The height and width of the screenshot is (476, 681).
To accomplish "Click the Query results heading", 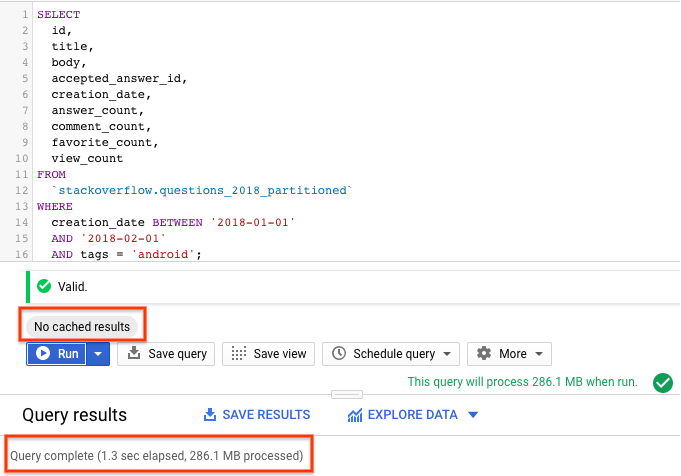I will click(75, 415).
